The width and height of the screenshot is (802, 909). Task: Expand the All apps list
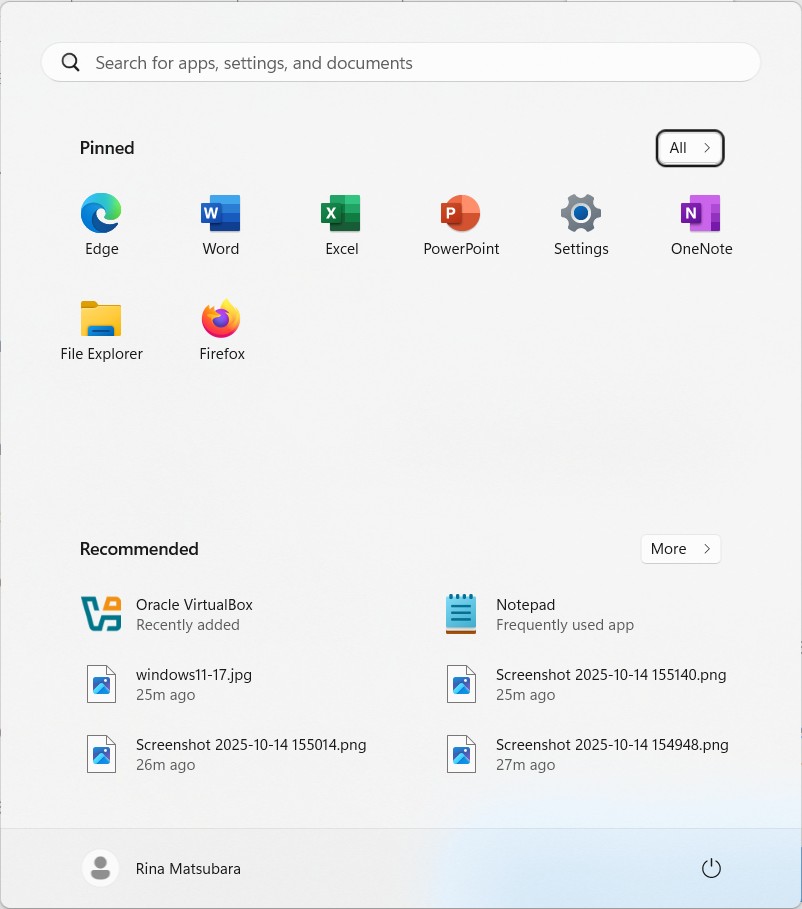(x=689, y=148)
